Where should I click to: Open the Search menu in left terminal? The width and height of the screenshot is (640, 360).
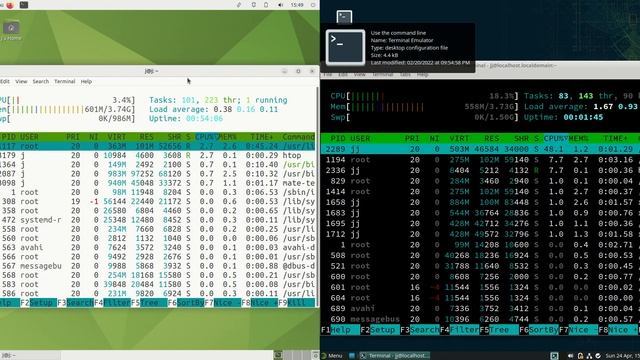(41, 81)
